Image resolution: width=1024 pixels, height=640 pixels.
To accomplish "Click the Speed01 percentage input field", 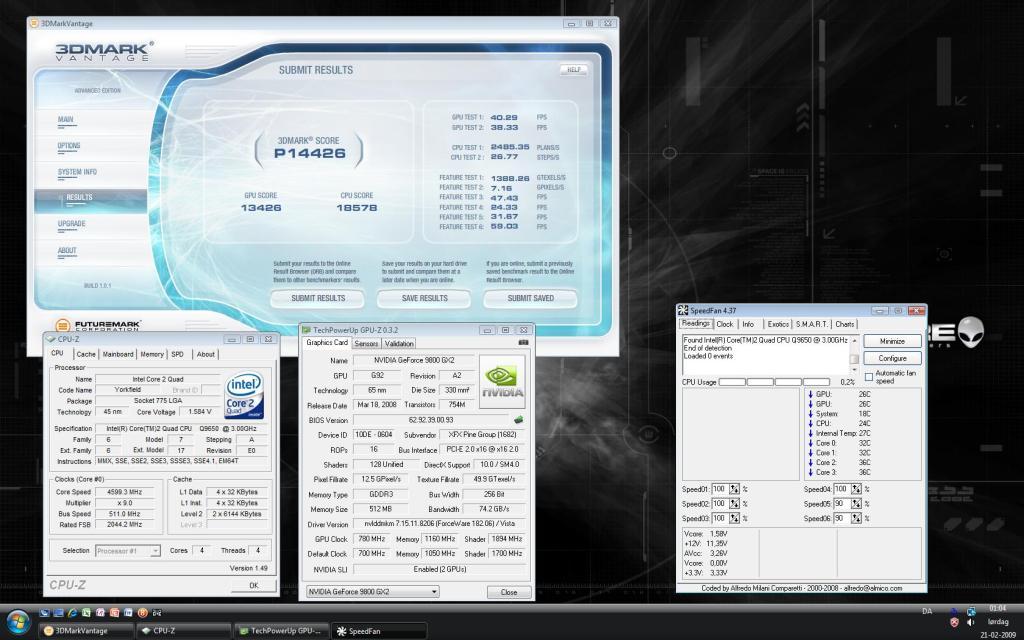I will [720, 489].
